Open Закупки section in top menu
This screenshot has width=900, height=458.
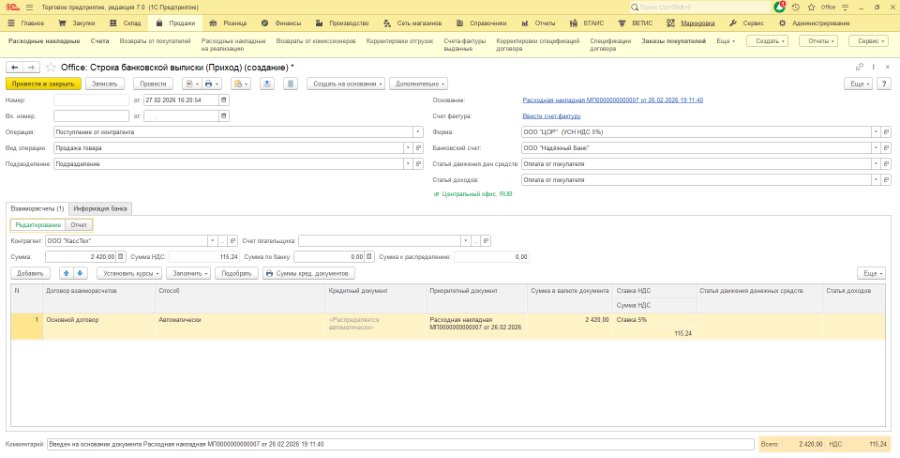(x=77, y=24)
